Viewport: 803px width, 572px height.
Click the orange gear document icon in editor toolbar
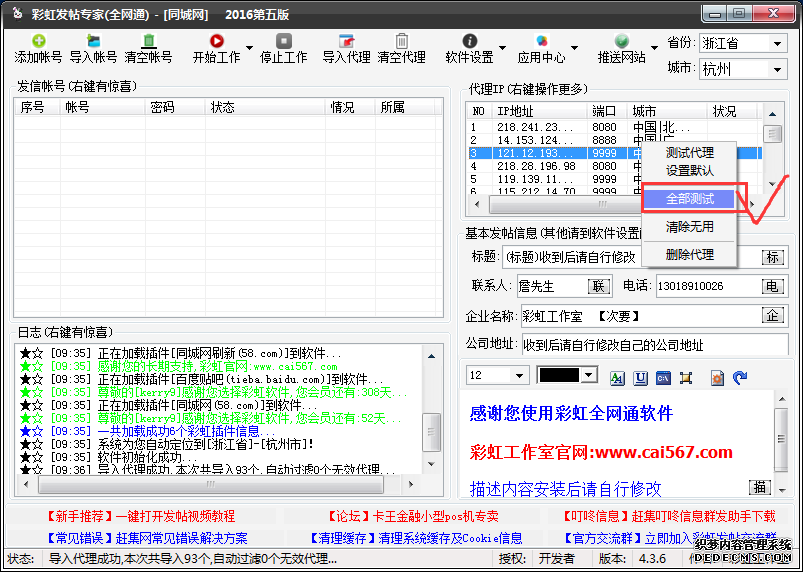pos(717,378)
